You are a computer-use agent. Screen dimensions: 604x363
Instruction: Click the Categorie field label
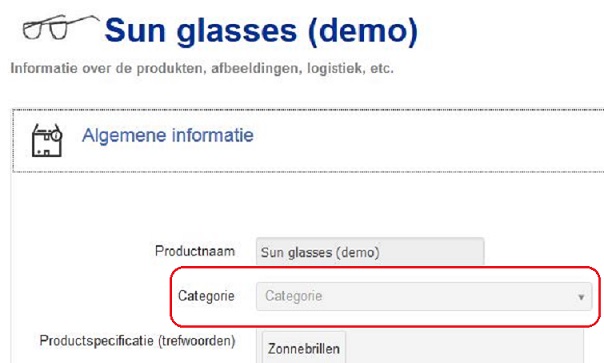point(206,296)
